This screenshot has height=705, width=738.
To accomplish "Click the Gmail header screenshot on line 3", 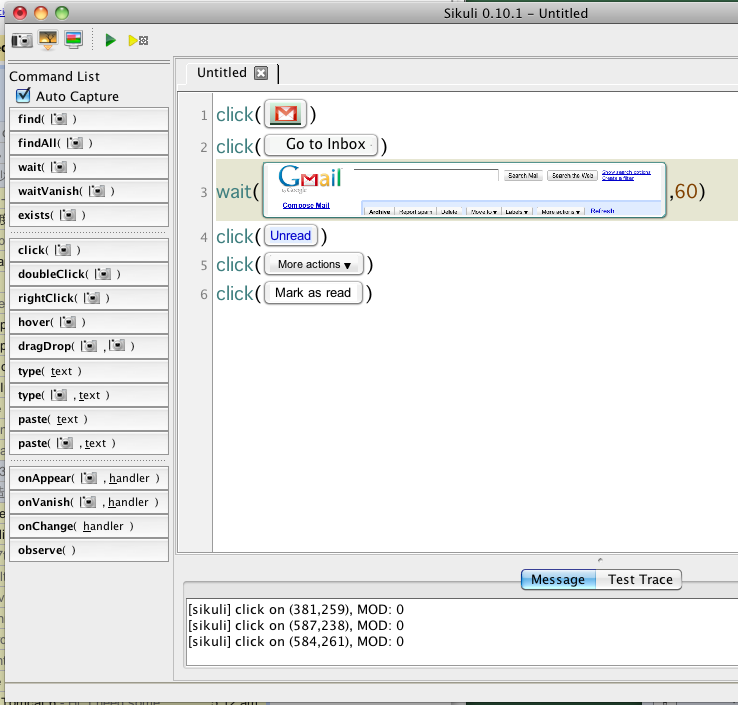I will (x=465, y=190).
